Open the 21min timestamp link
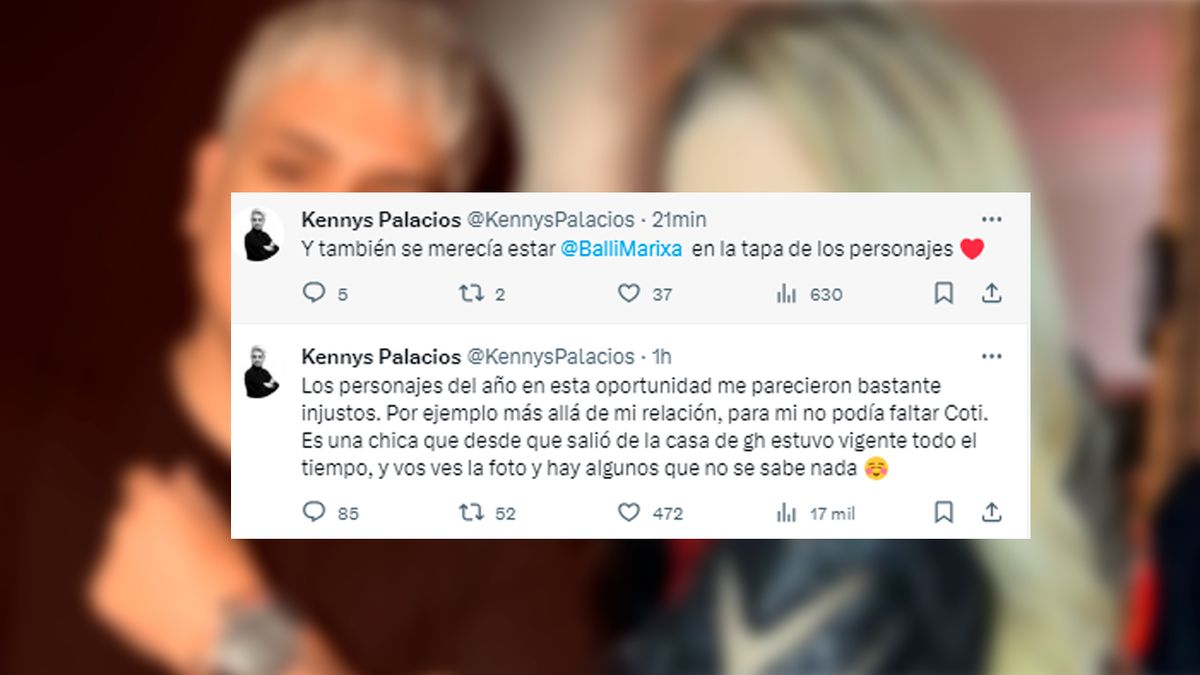This screenshot has width=1200, height=675. (x=679, y=219)
